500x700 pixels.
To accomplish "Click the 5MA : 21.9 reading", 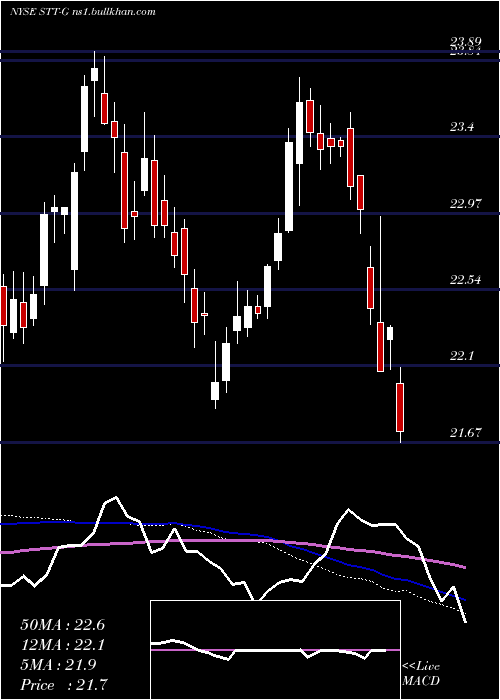I will pos(58,665).
